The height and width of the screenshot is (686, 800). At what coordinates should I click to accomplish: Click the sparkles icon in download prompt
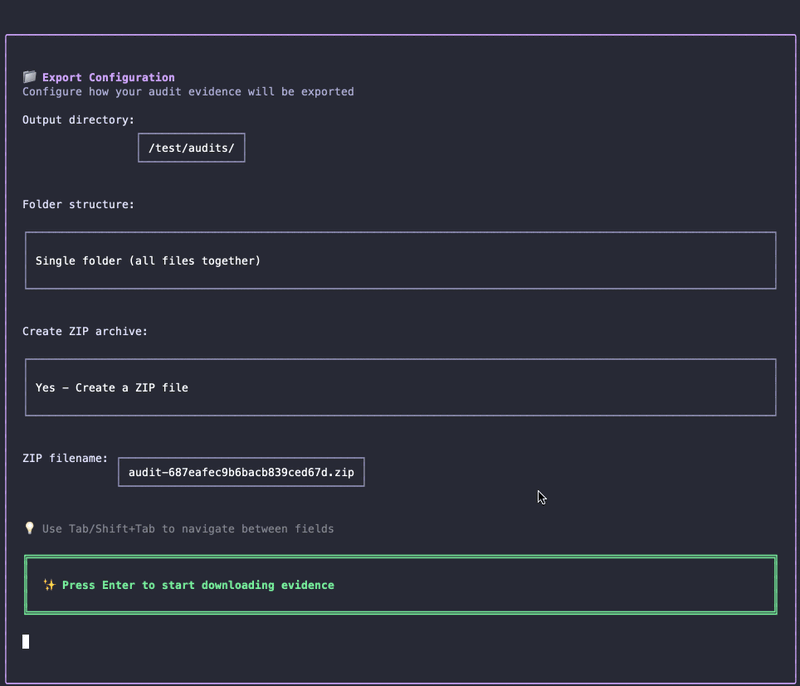[x=49, y=585]
